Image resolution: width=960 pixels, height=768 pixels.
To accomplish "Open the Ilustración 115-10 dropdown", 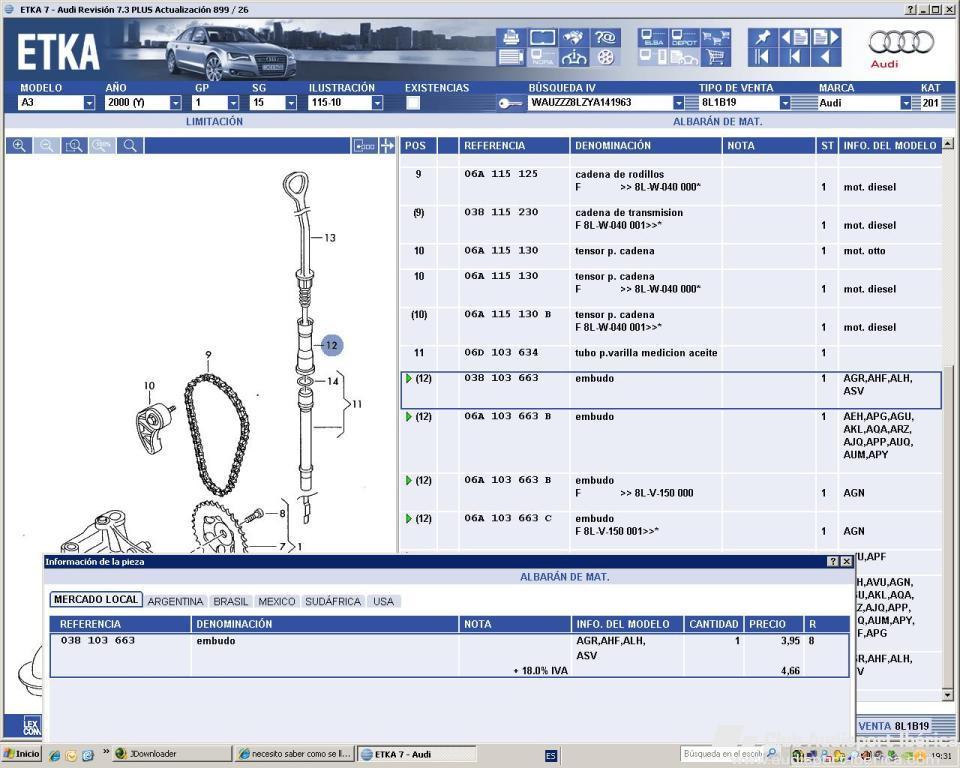I will tap(377, 103).
